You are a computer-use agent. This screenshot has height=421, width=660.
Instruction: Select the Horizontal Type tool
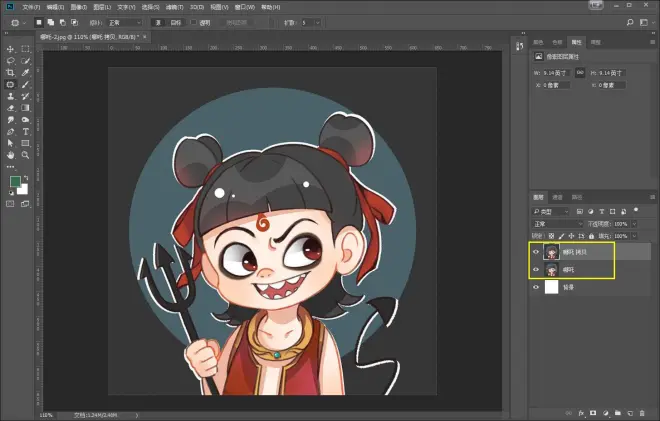[25, 132]
